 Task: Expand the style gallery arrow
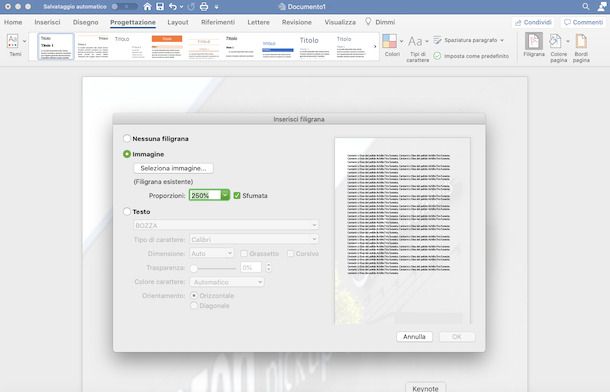click(375, 46)
